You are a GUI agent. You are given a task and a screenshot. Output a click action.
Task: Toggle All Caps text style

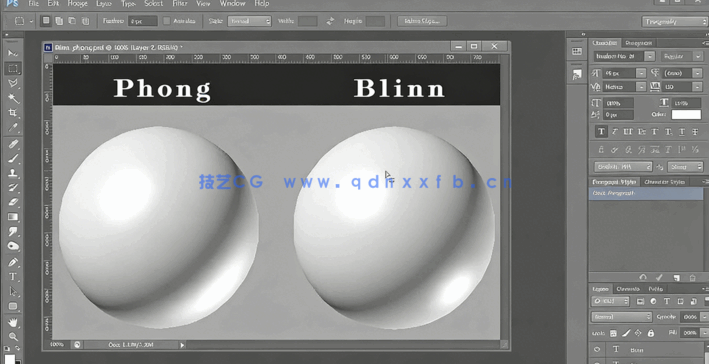[x=628, y=132]
